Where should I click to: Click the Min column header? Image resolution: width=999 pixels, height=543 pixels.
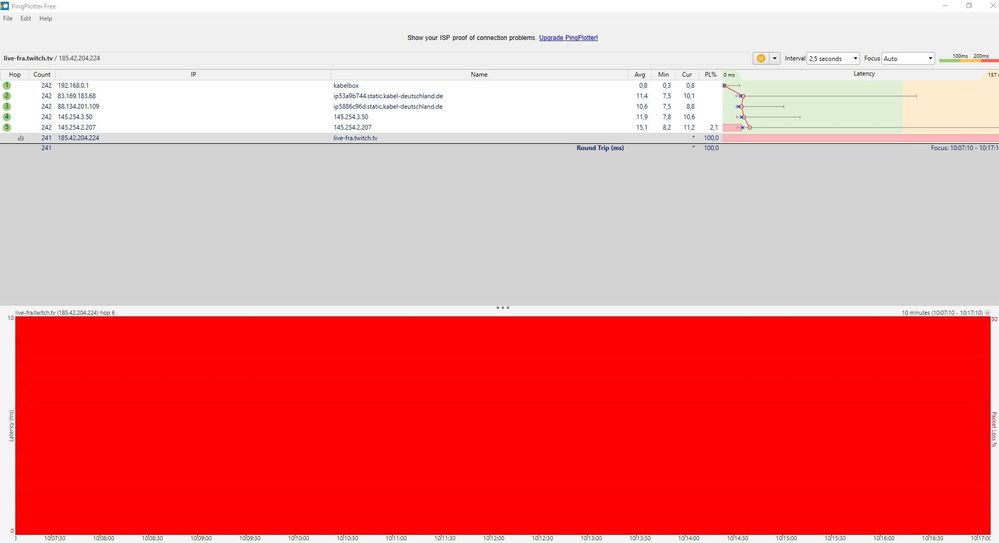663,75
